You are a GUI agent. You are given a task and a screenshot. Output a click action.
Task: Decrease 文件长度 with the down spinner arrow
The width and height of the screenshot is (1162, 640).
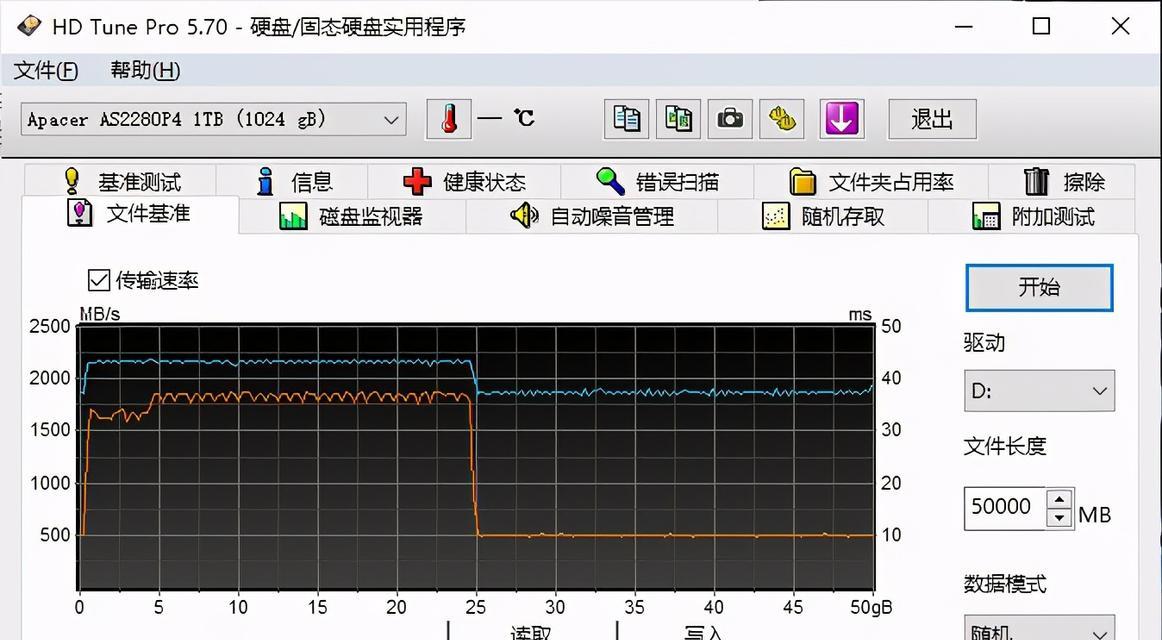pyautogui.click(x=1060, y=518)
